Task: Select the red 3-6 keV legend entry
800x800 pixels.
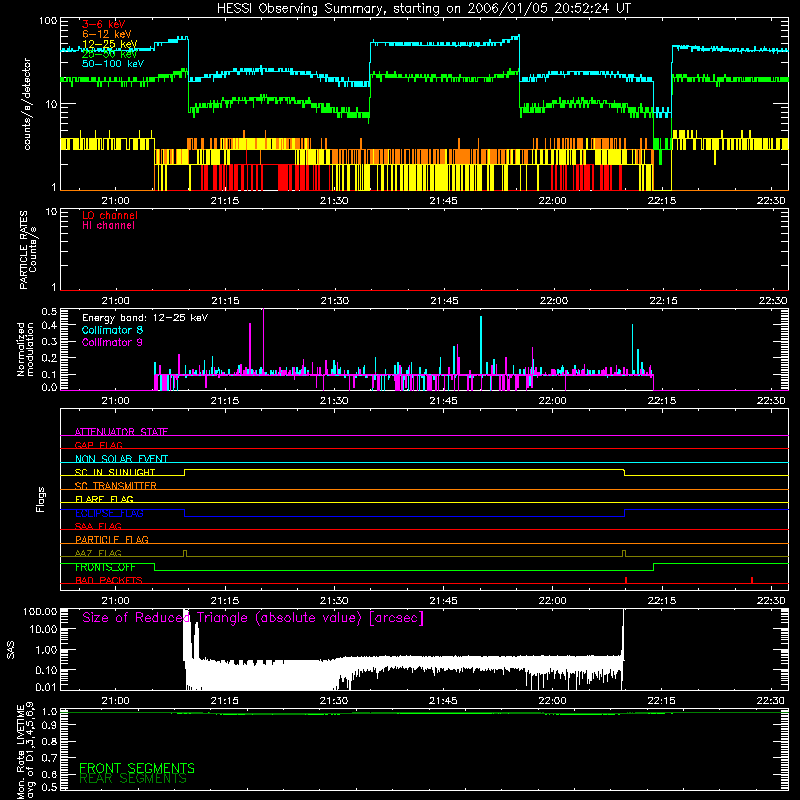Action: 104,24
